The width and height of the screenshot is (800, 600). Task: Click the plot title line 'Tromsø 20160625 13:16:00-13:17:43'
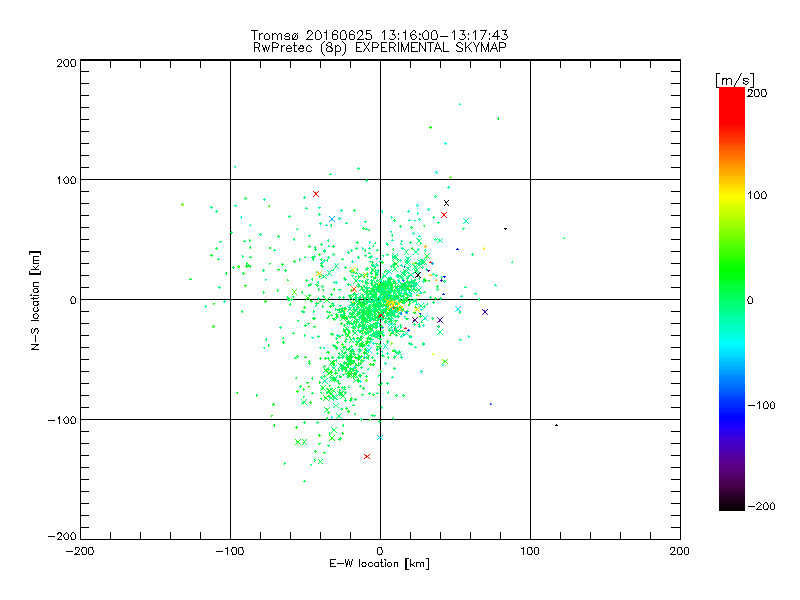tap(379, 35)
